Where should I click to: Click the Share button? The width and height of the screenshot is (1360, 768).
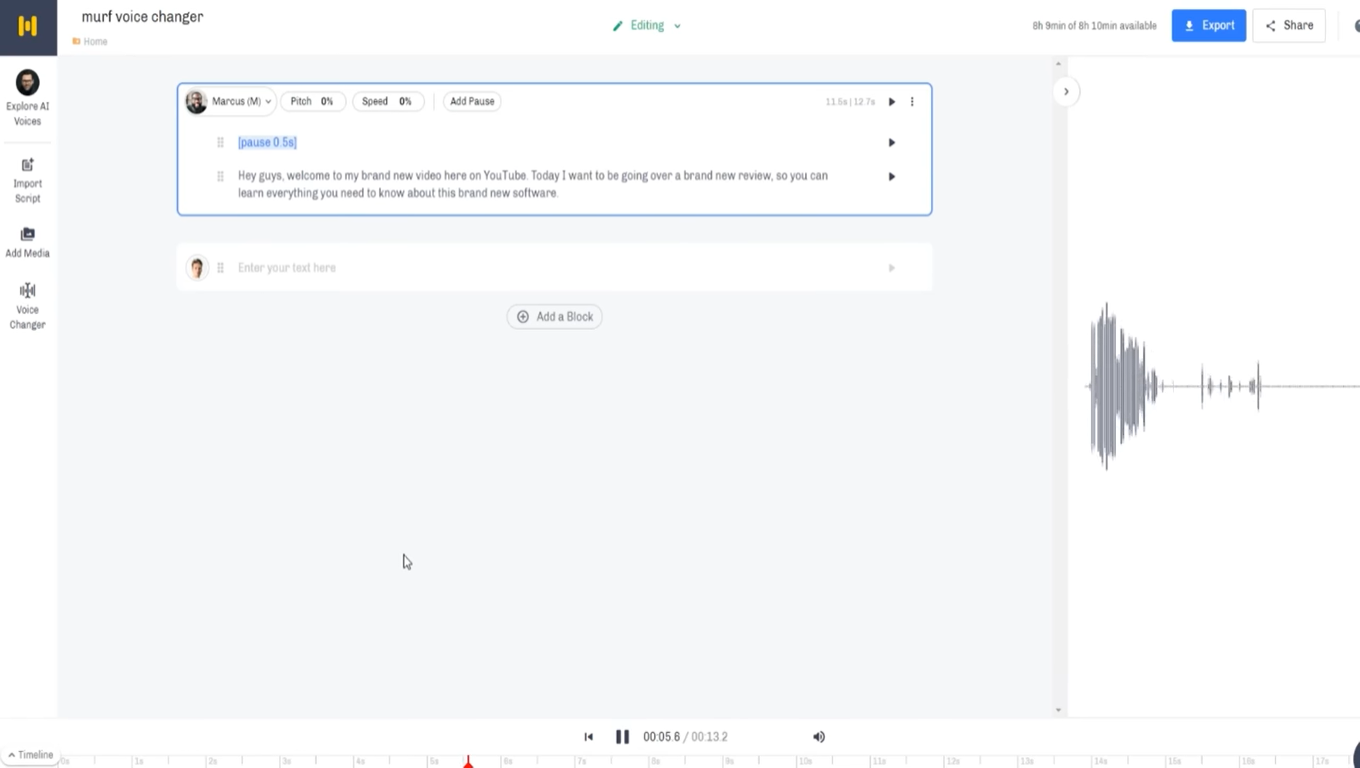(1289, 26)
